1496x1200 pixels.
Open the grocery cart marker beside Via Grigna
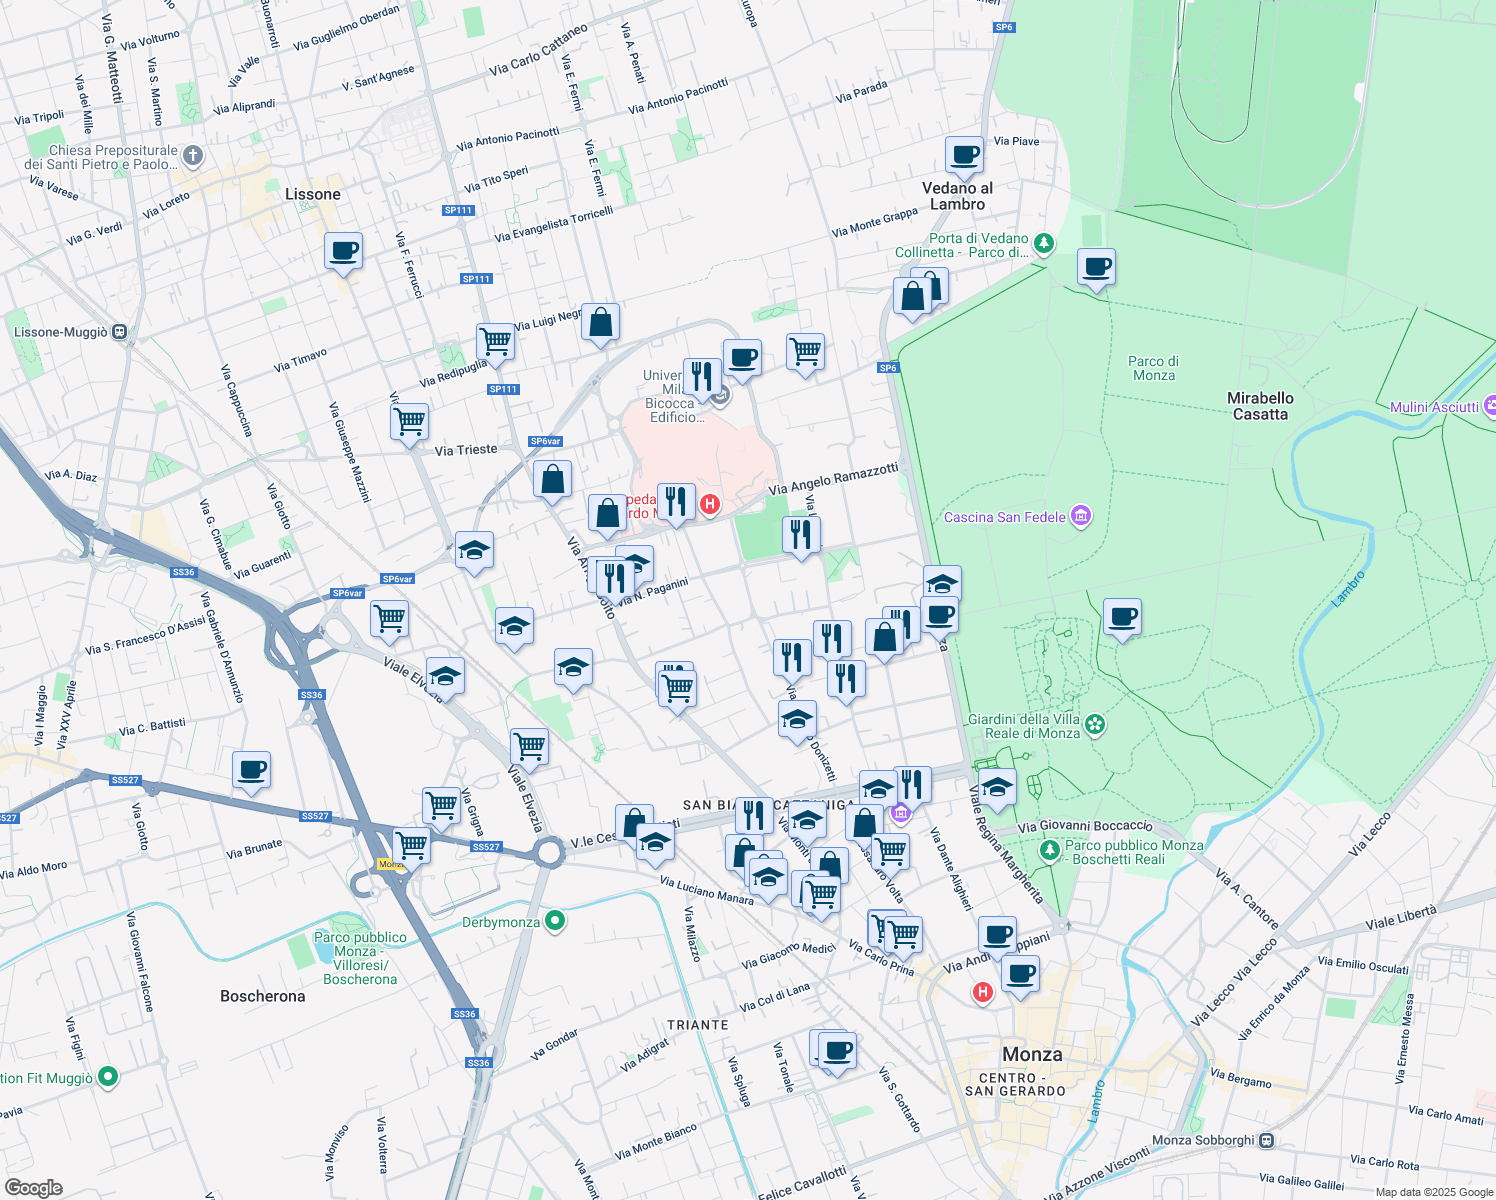pyautogui.click(x=441, y=806)
